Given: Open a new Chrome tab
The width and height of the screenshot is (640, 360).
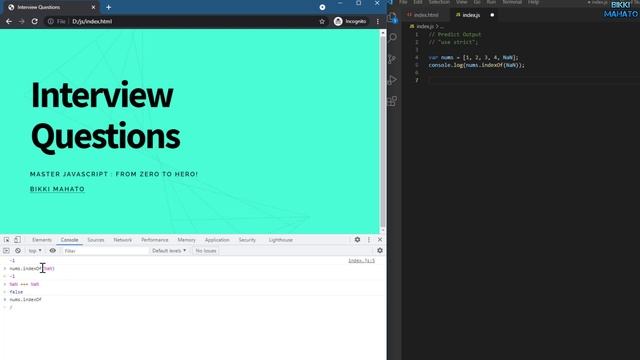Looking at the screenshot, I should 109,7.
